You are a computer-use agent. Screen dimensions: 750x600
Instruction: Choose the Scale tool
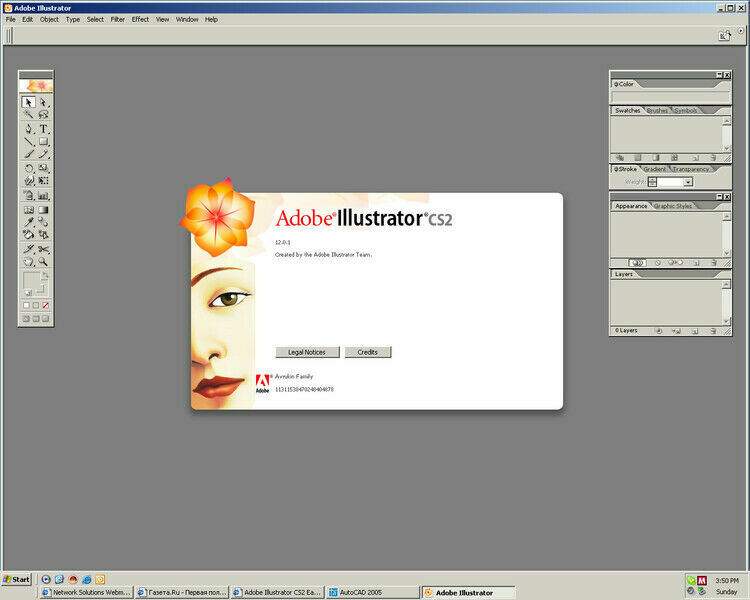[x=43, y=168]
